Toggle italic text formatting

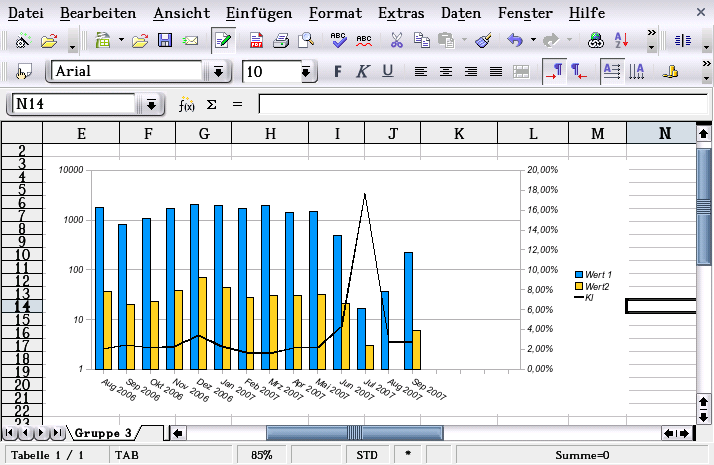[x=362, y=72]
